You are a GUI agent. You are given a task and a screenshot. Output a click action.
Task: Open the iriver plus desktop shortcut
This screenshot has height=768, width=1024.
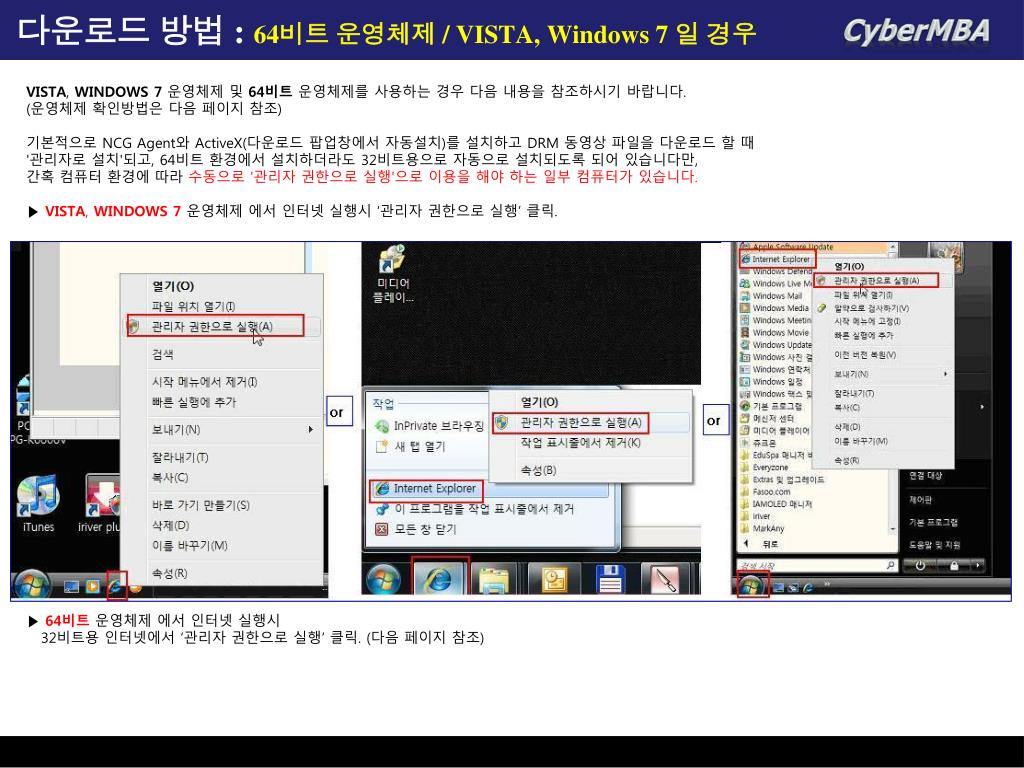[x=103, y=496]
